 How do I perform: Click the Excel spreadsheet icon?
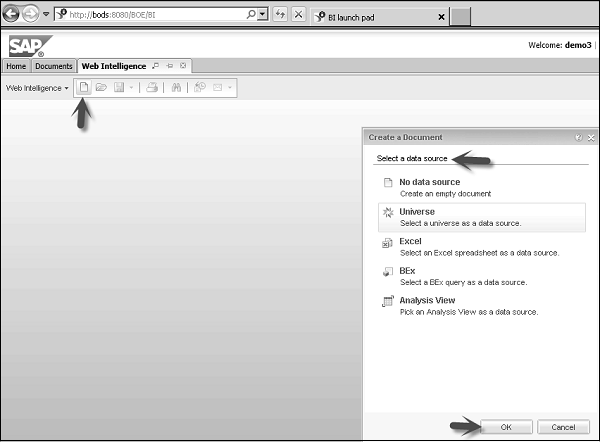(x=388, y=243)
